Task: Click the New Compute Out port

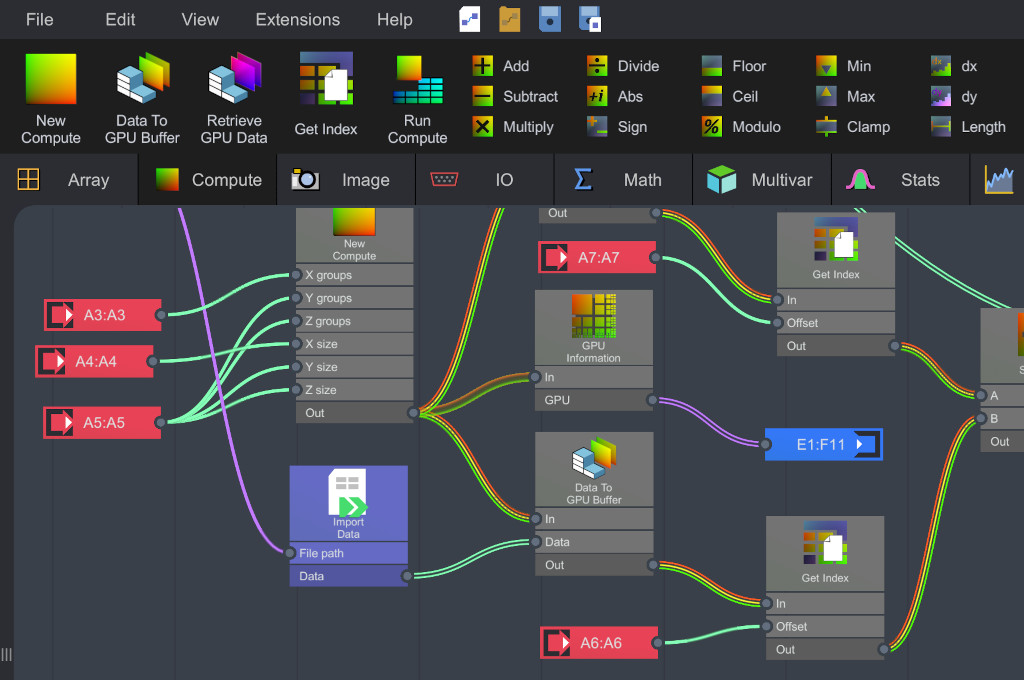Action: point(413,413)
